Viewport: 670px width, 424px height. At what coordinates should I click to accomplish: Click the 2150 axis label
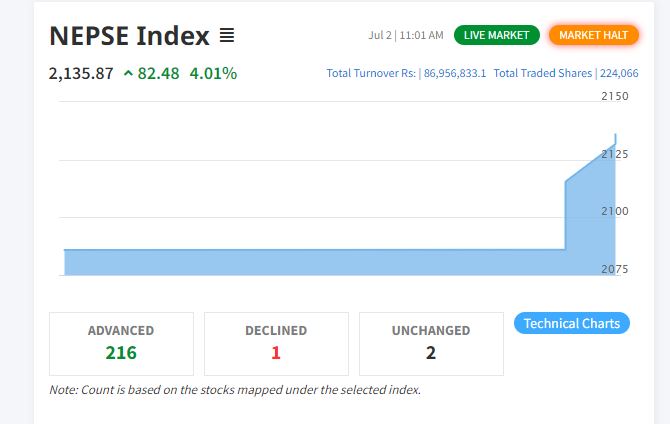[615, 96]
